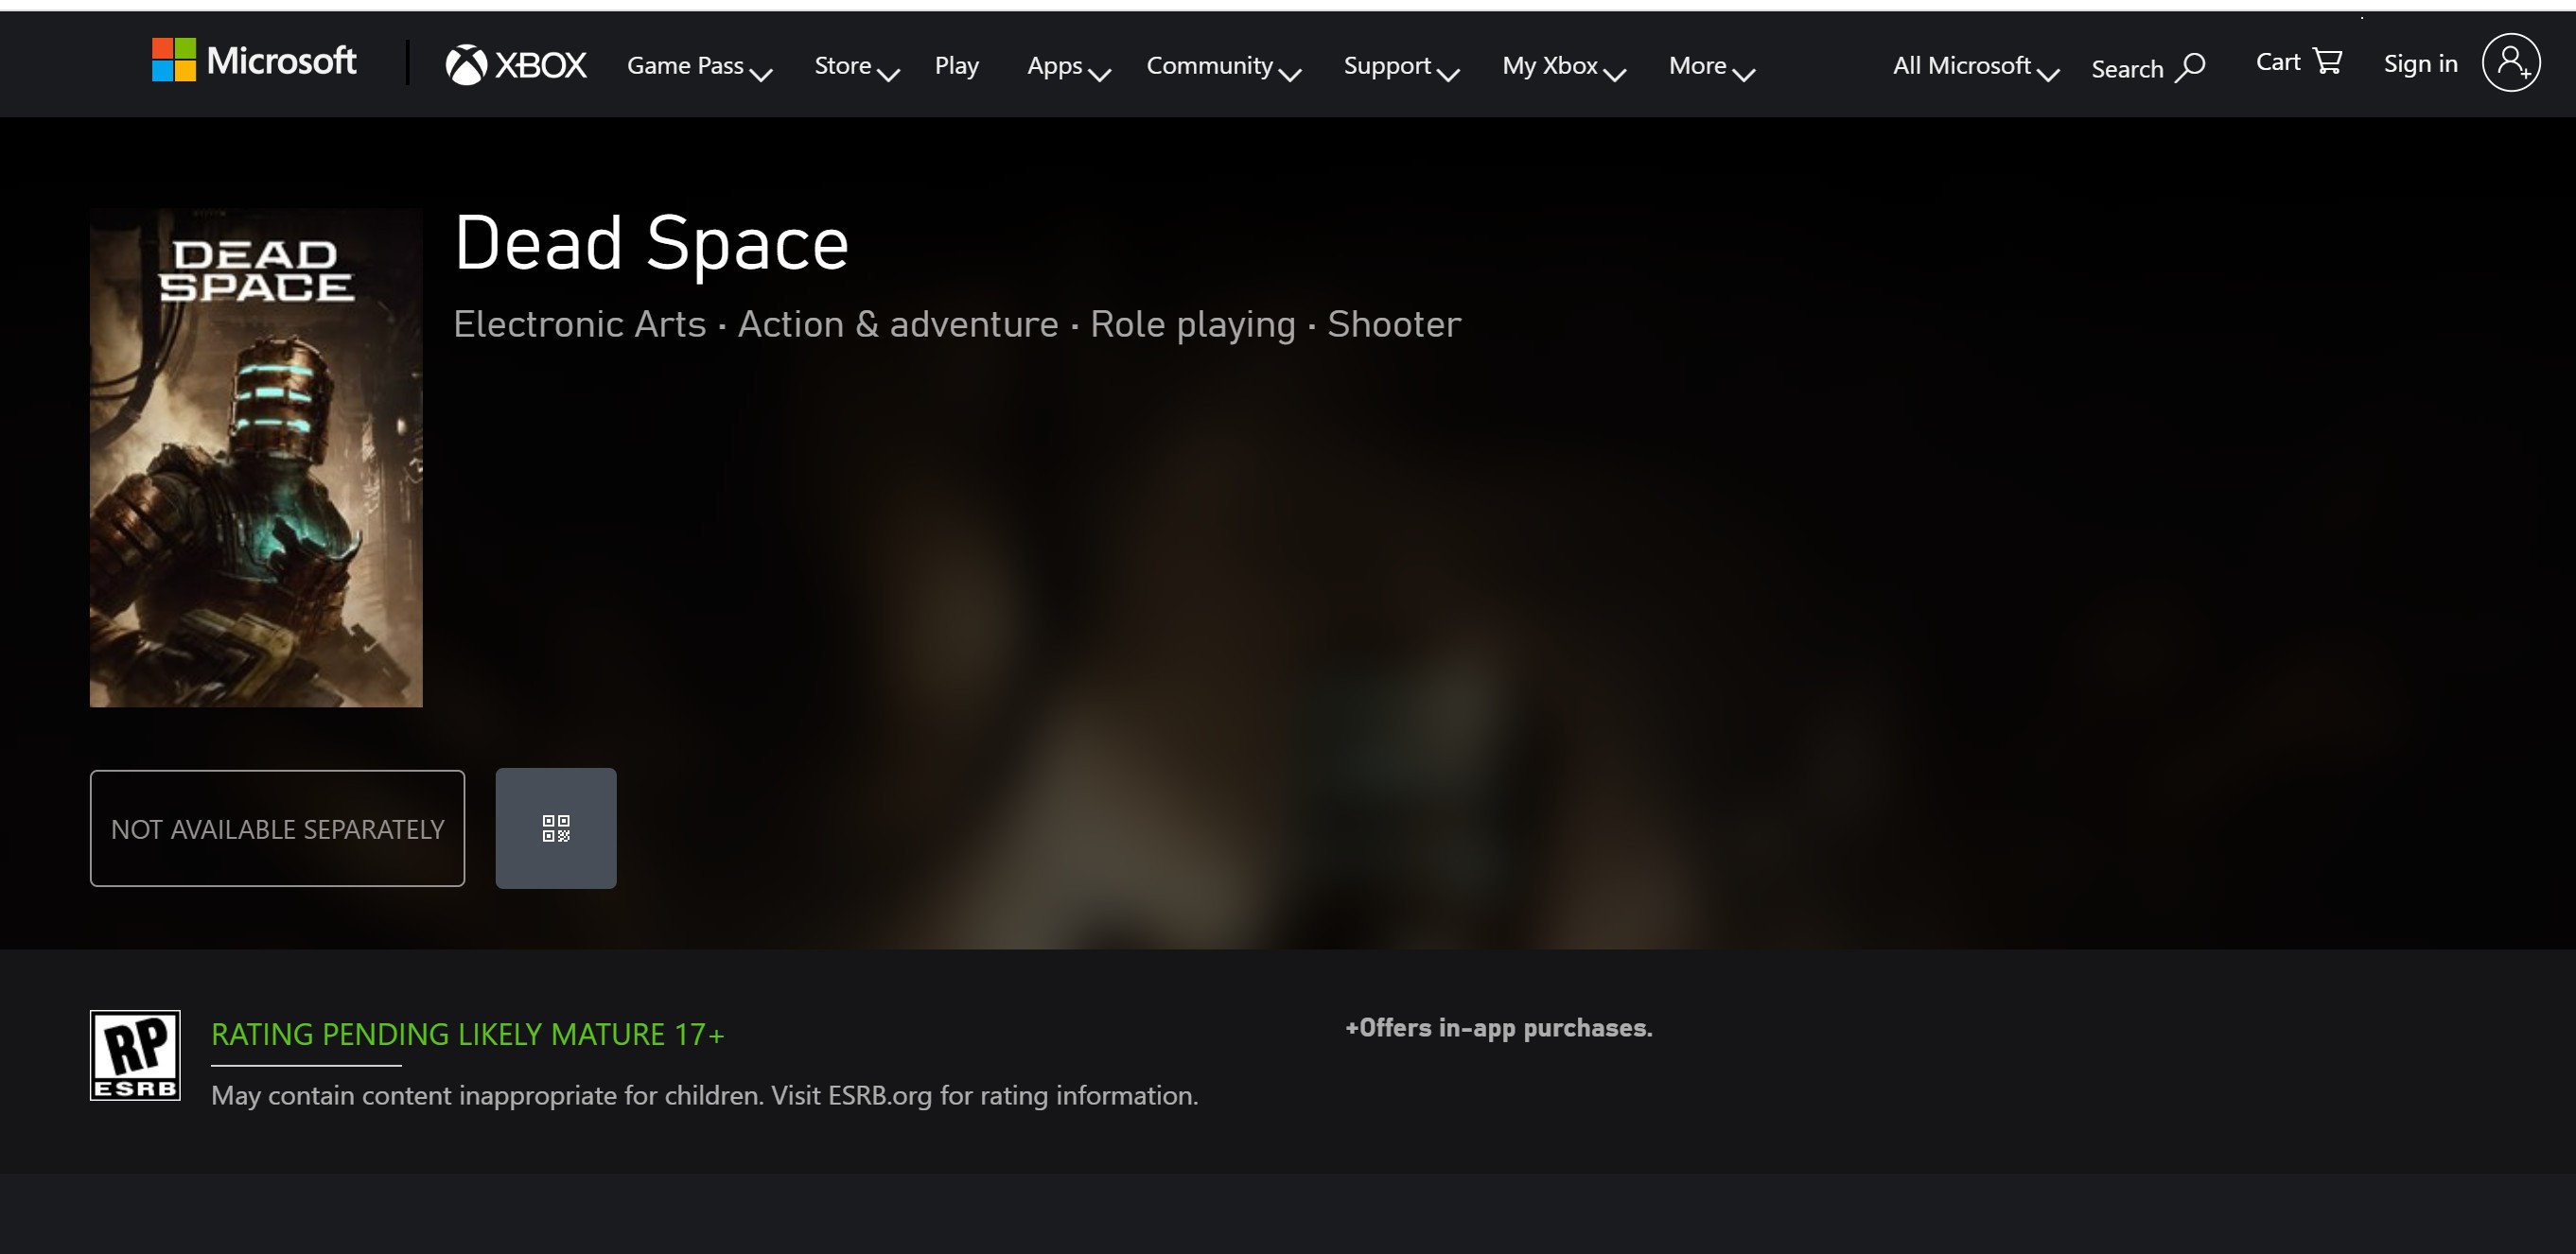Click NOT AVAILABLE SEPARATELY button
The image size is (2576, 1254).
(x=276, y=827)
